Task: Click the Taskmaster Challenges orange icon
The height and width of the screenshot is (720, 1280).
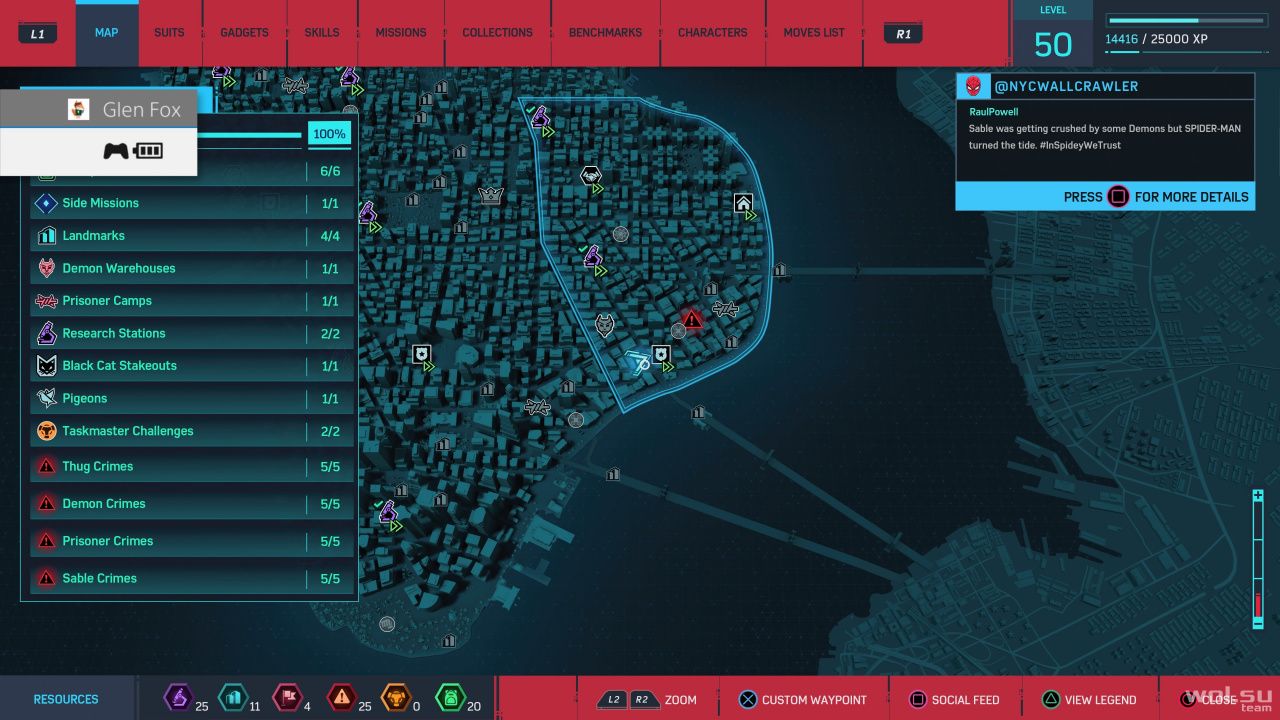Action: pyautogui.click(x=46, y=431)
